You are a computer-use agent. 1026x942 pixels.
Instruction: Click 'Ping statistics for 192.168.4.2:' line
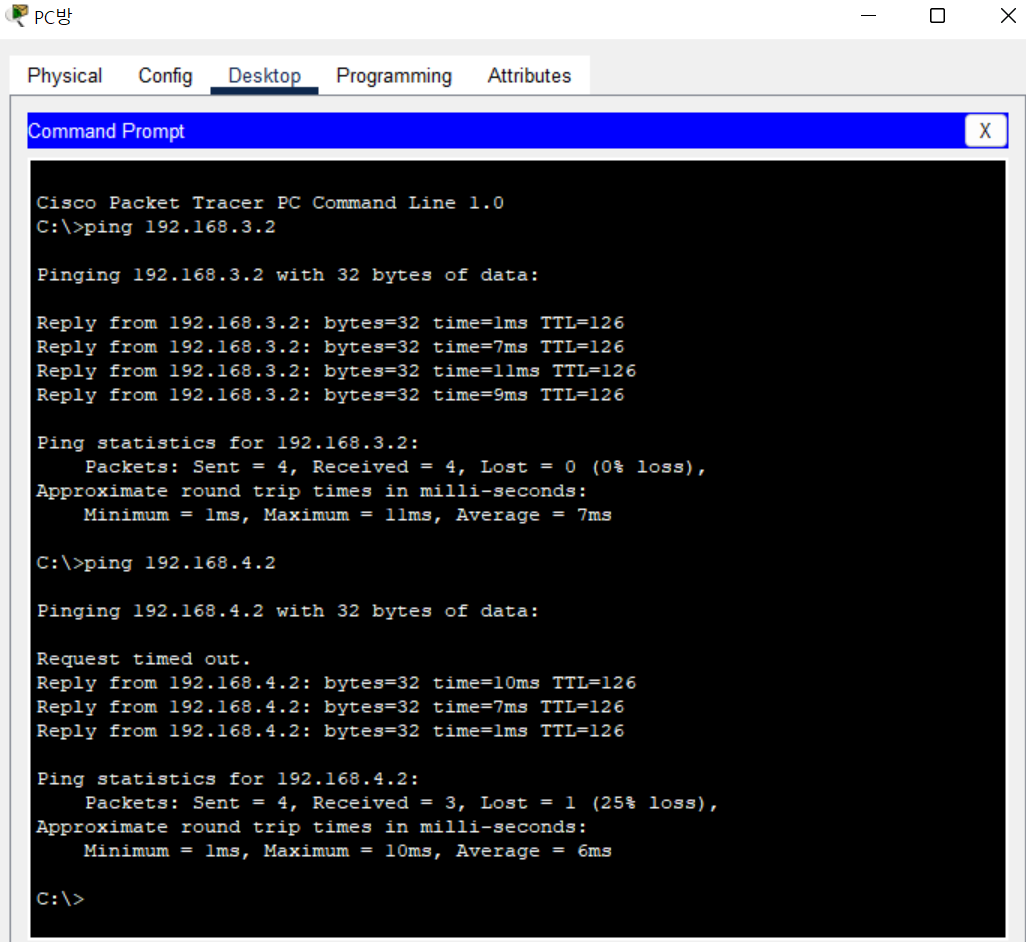click(228, 779)
